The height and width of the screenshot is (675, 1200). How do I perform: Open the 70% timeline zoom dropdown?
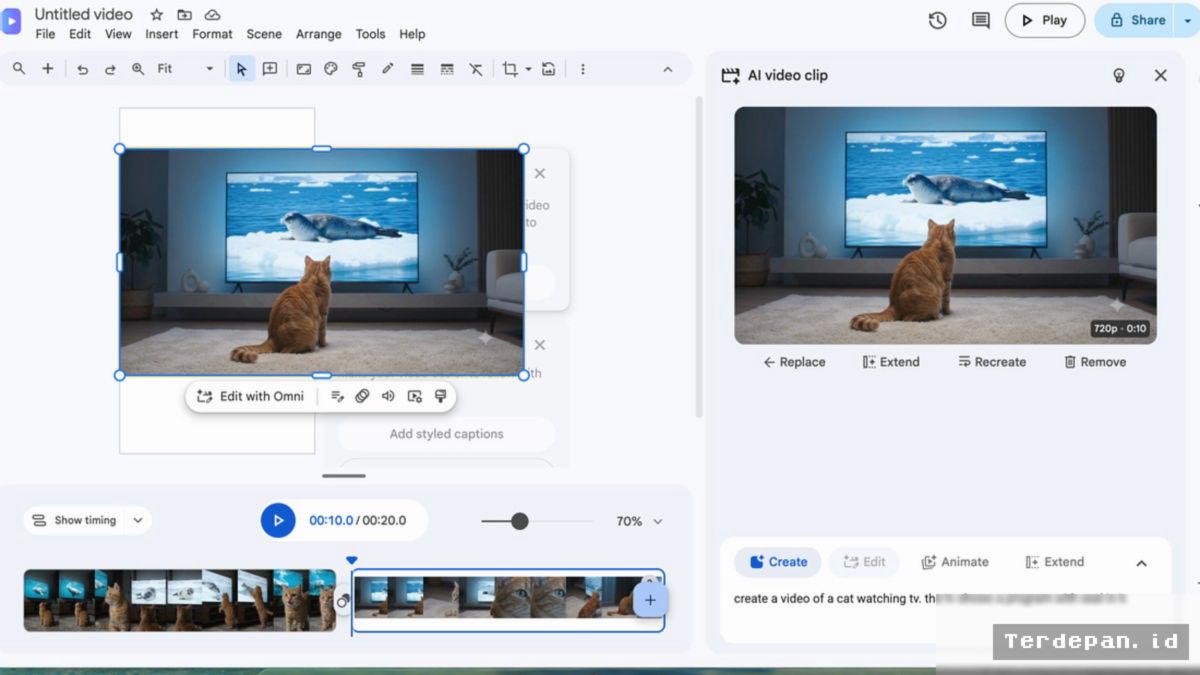640,521
